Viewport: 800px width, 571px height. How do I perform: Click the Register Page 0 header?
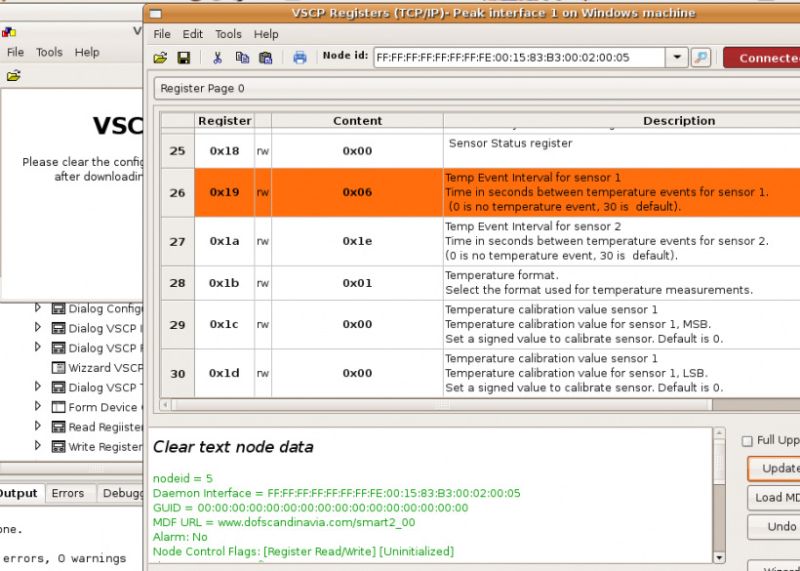477,88
